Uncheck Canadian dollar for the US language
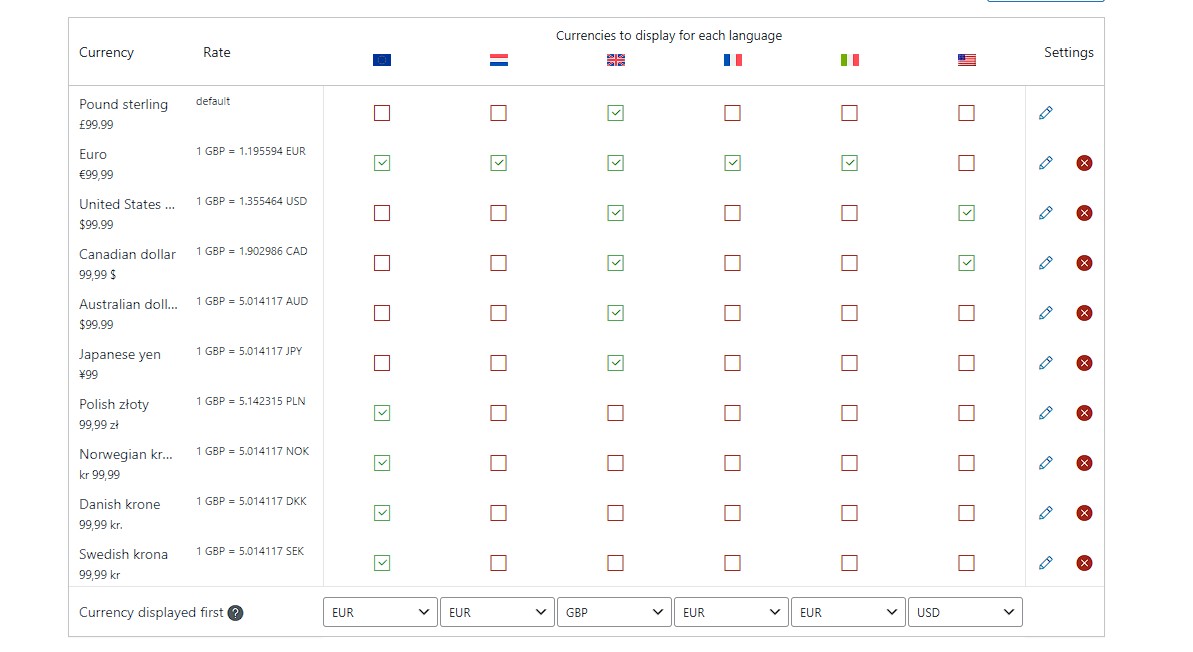This screenshot has height=652, width=1193. pos(966,263)
